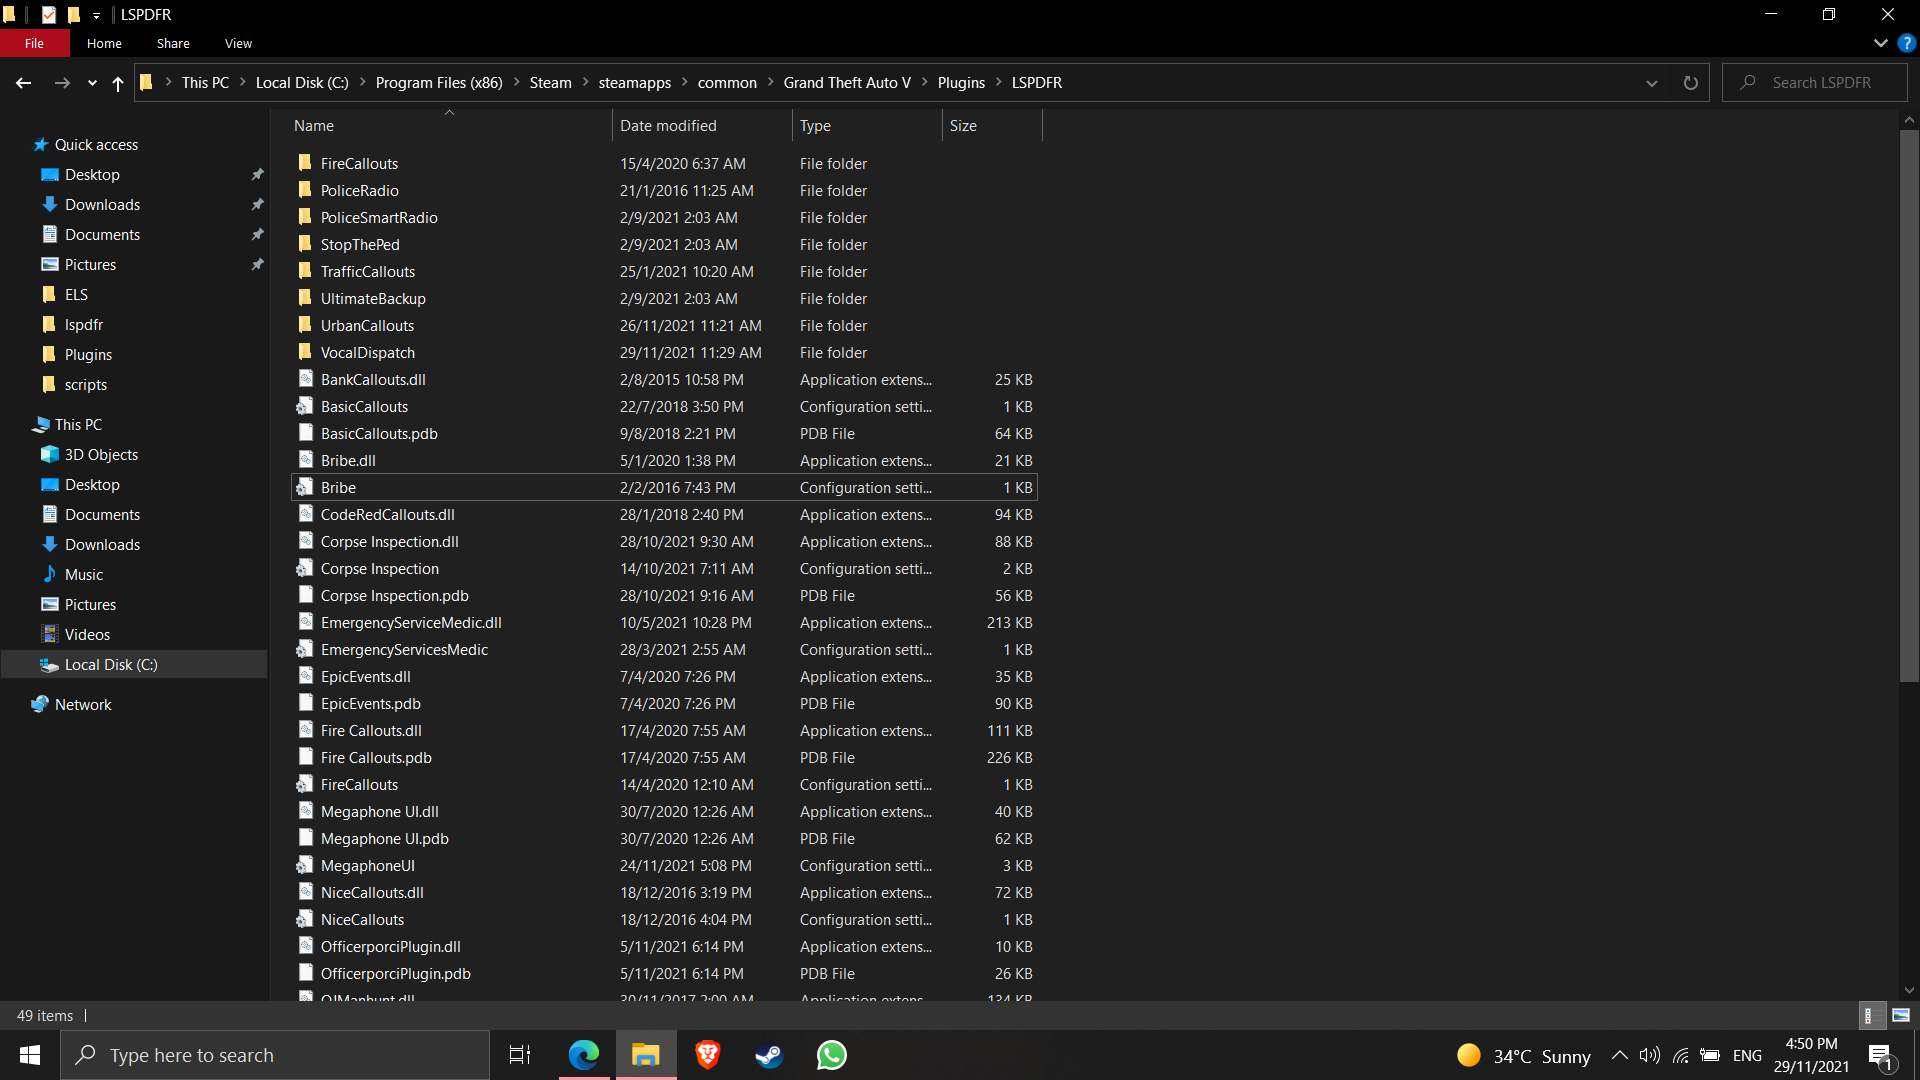
Task: Open recent locations dropdown arrow
Action: pos(92,83)
